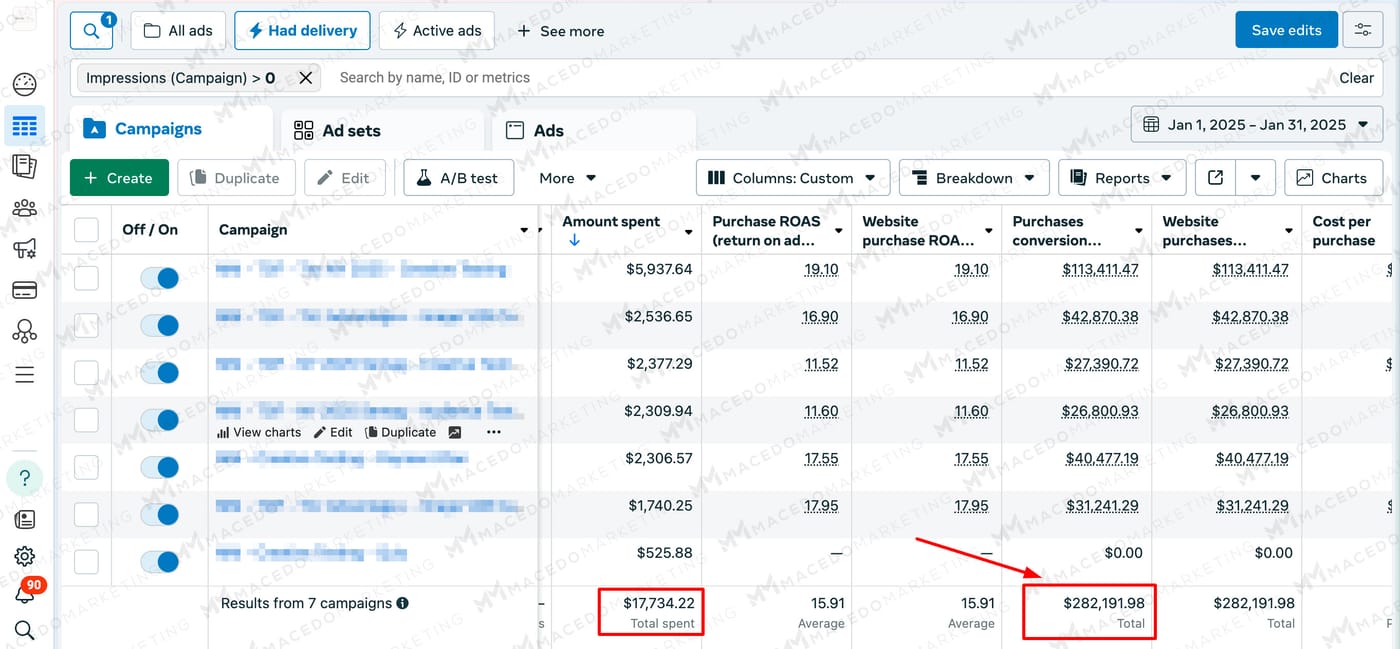1400x649 pixels.
Task: Select checkbox for the $2,377.29 campaign
Action: click(86, 372)
